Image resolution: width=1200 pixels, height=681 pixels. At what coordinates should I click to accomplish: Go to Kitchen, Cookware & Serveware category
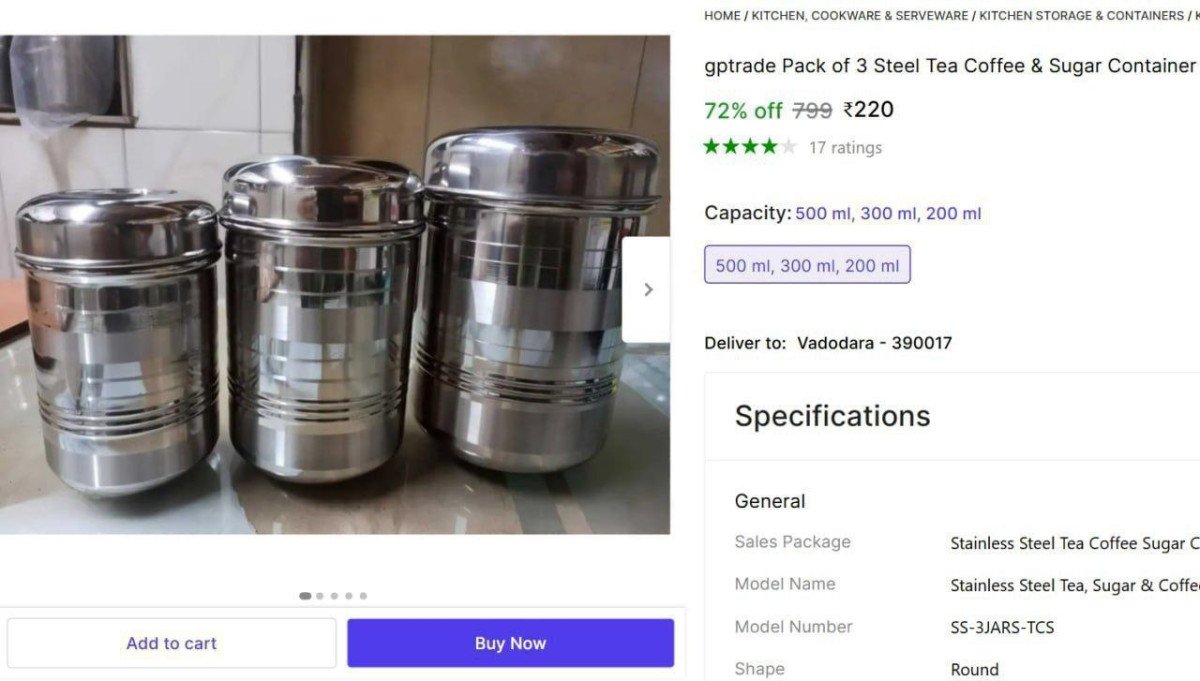tap(859, 16)
